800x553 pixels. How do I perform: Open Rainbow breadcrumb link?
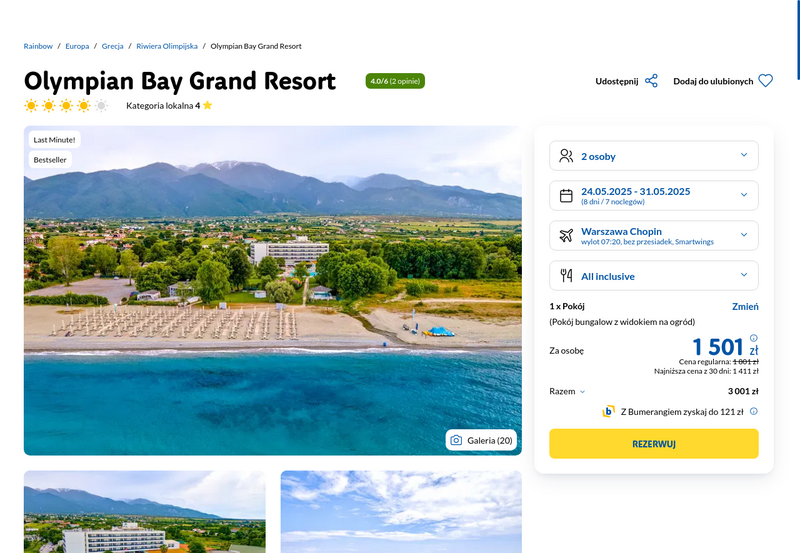(38, 46)
